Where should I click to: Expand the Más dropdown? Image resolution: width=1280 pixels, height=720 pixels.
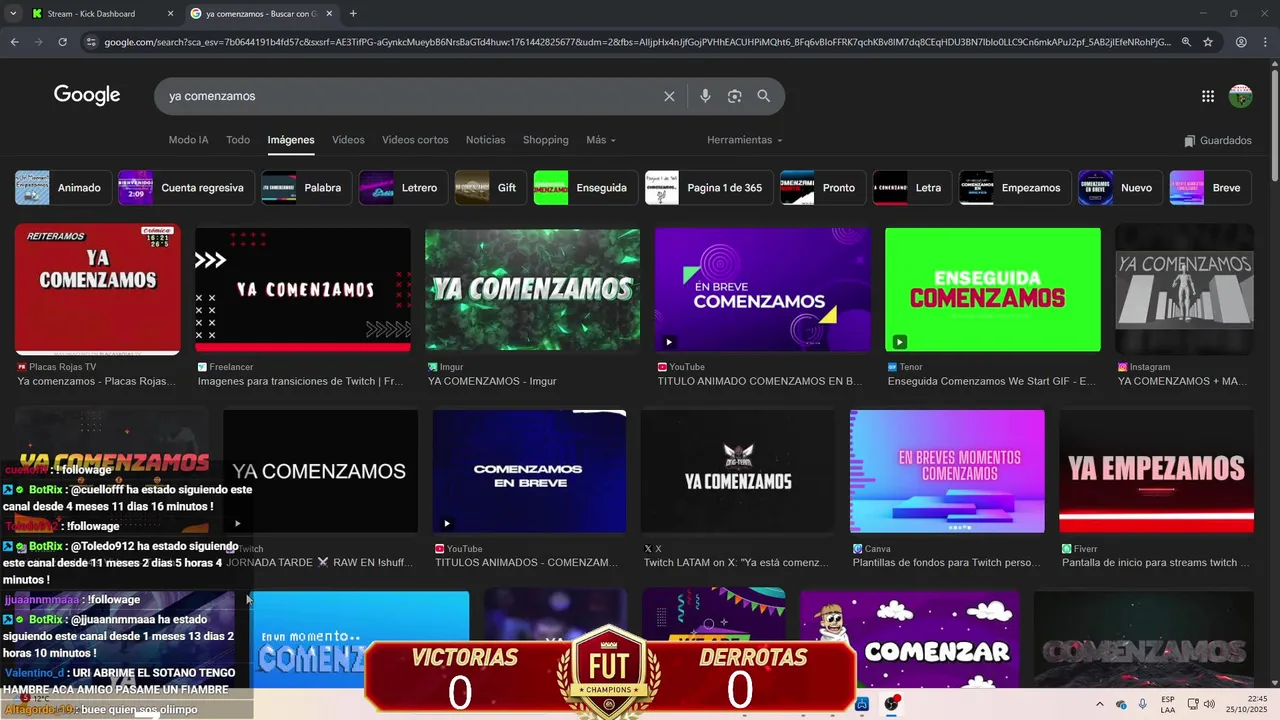601,140
